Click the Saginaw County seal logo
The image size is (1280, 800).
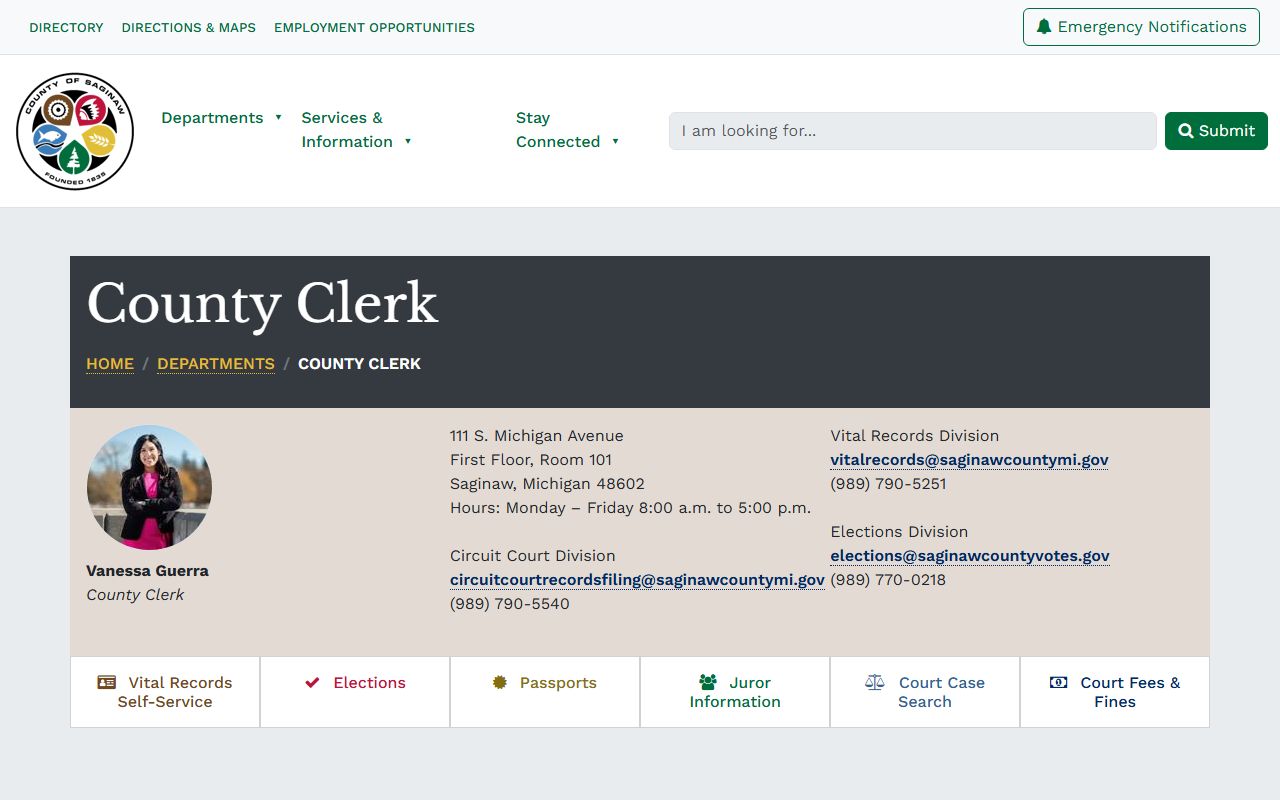pos(75,131)
